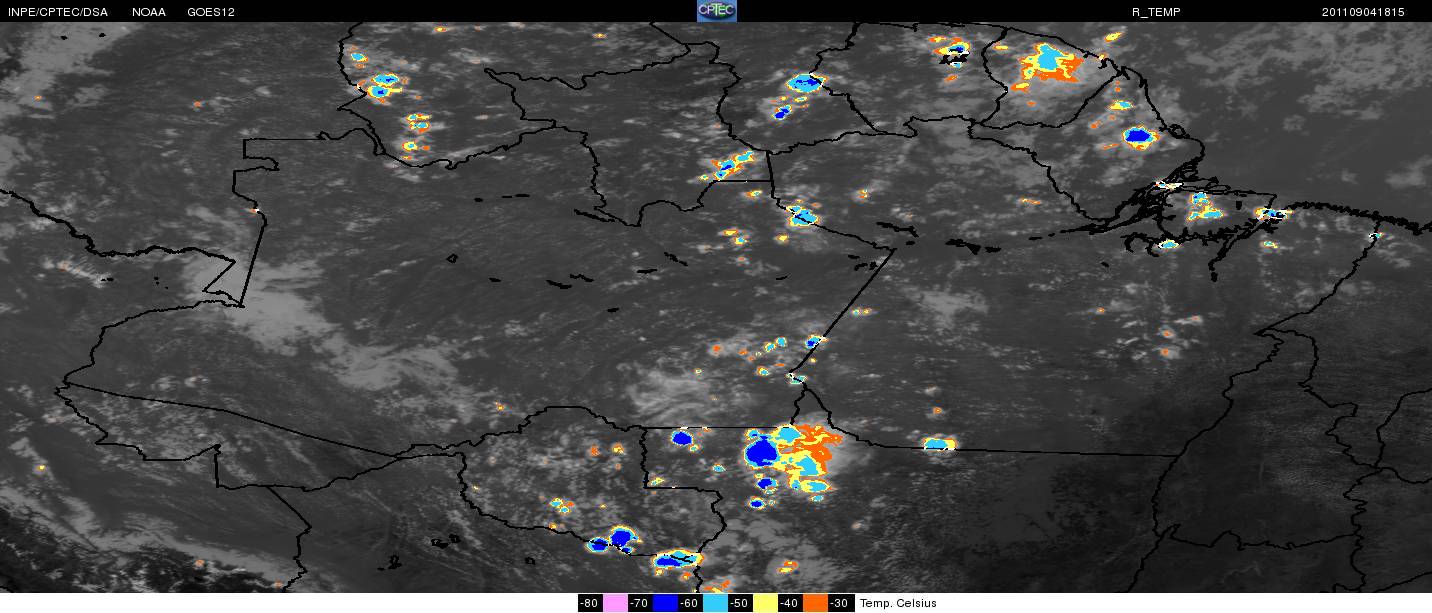Click the dark blue legend color swatch

(x=665, y=603)
